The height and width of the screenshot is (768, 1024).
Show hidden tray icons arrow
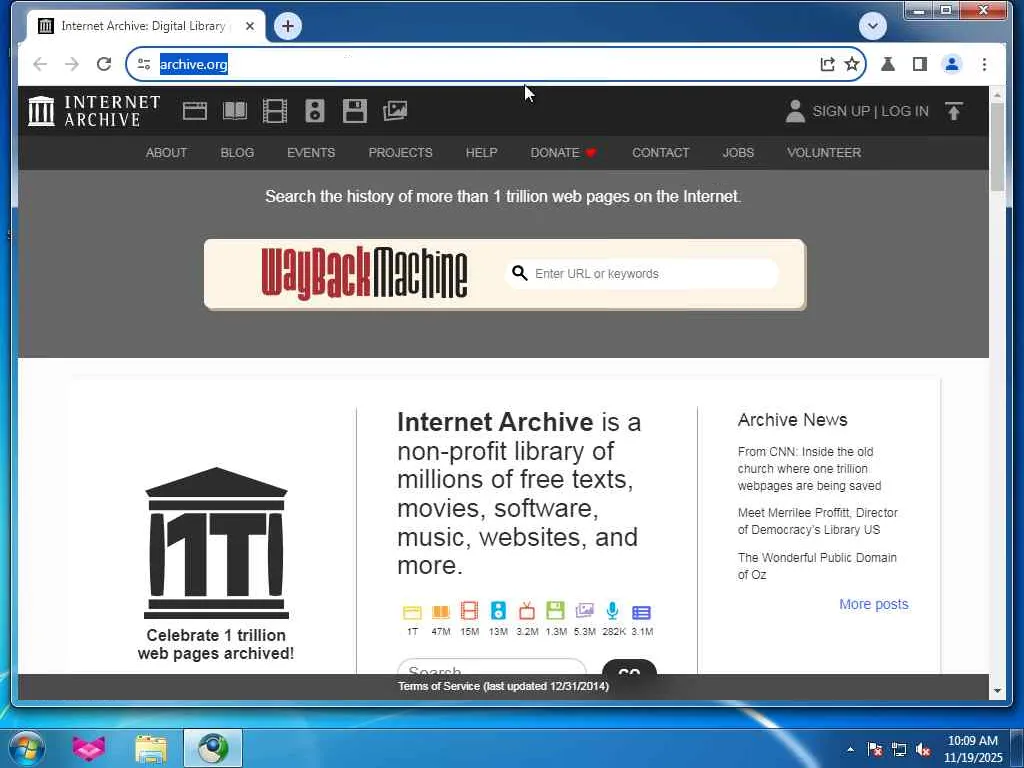click(850, 749)
